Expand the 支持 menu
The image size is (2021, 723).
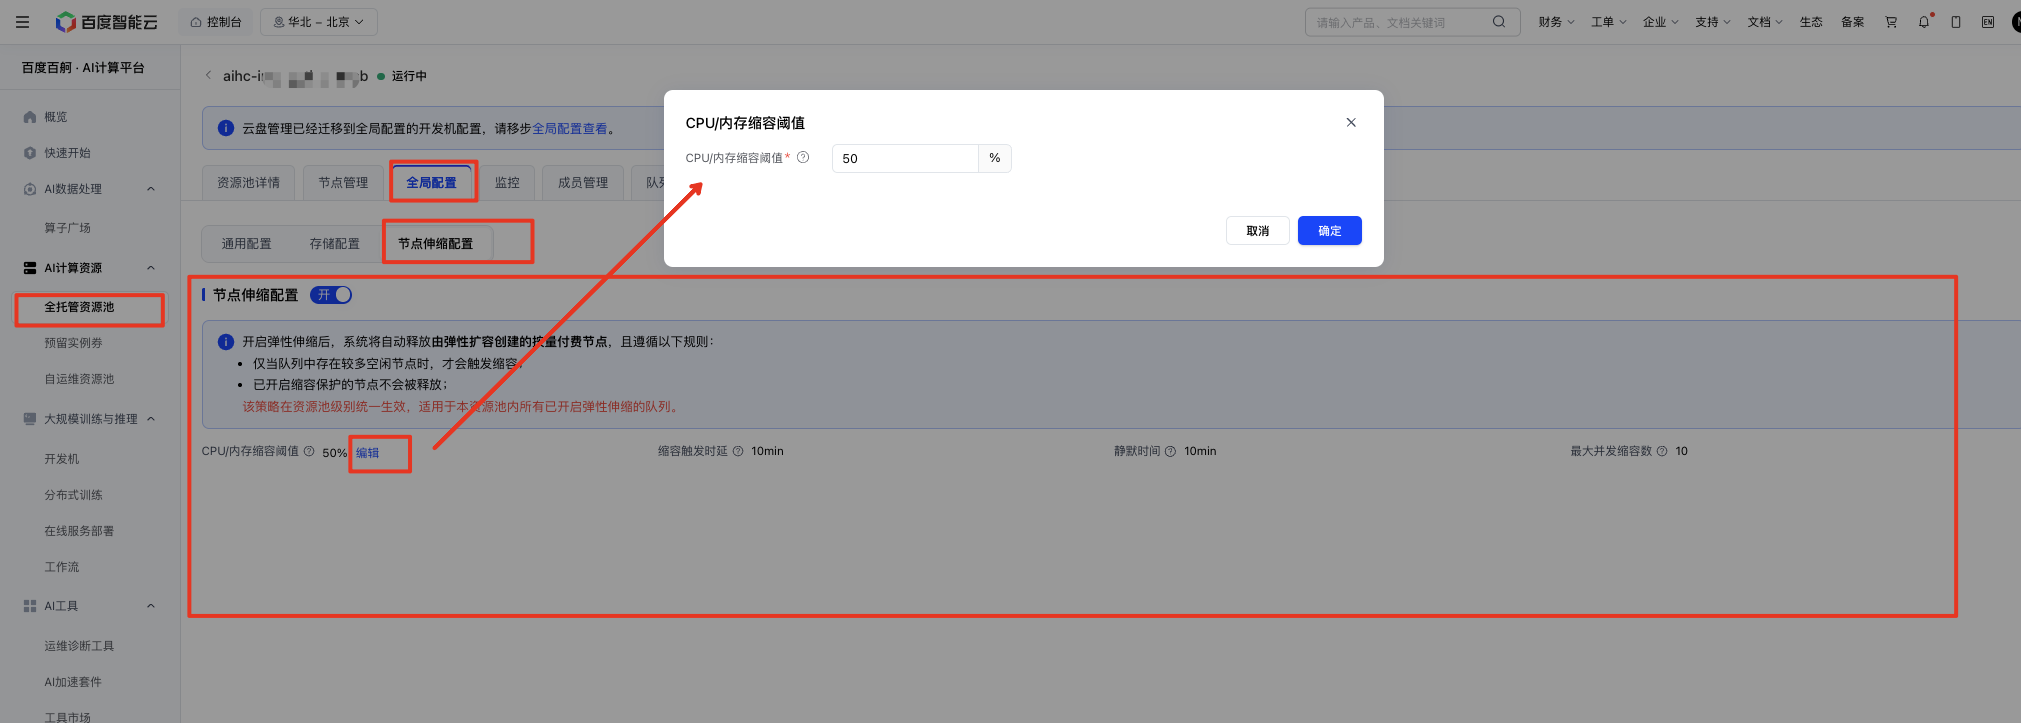(1712, 22)
